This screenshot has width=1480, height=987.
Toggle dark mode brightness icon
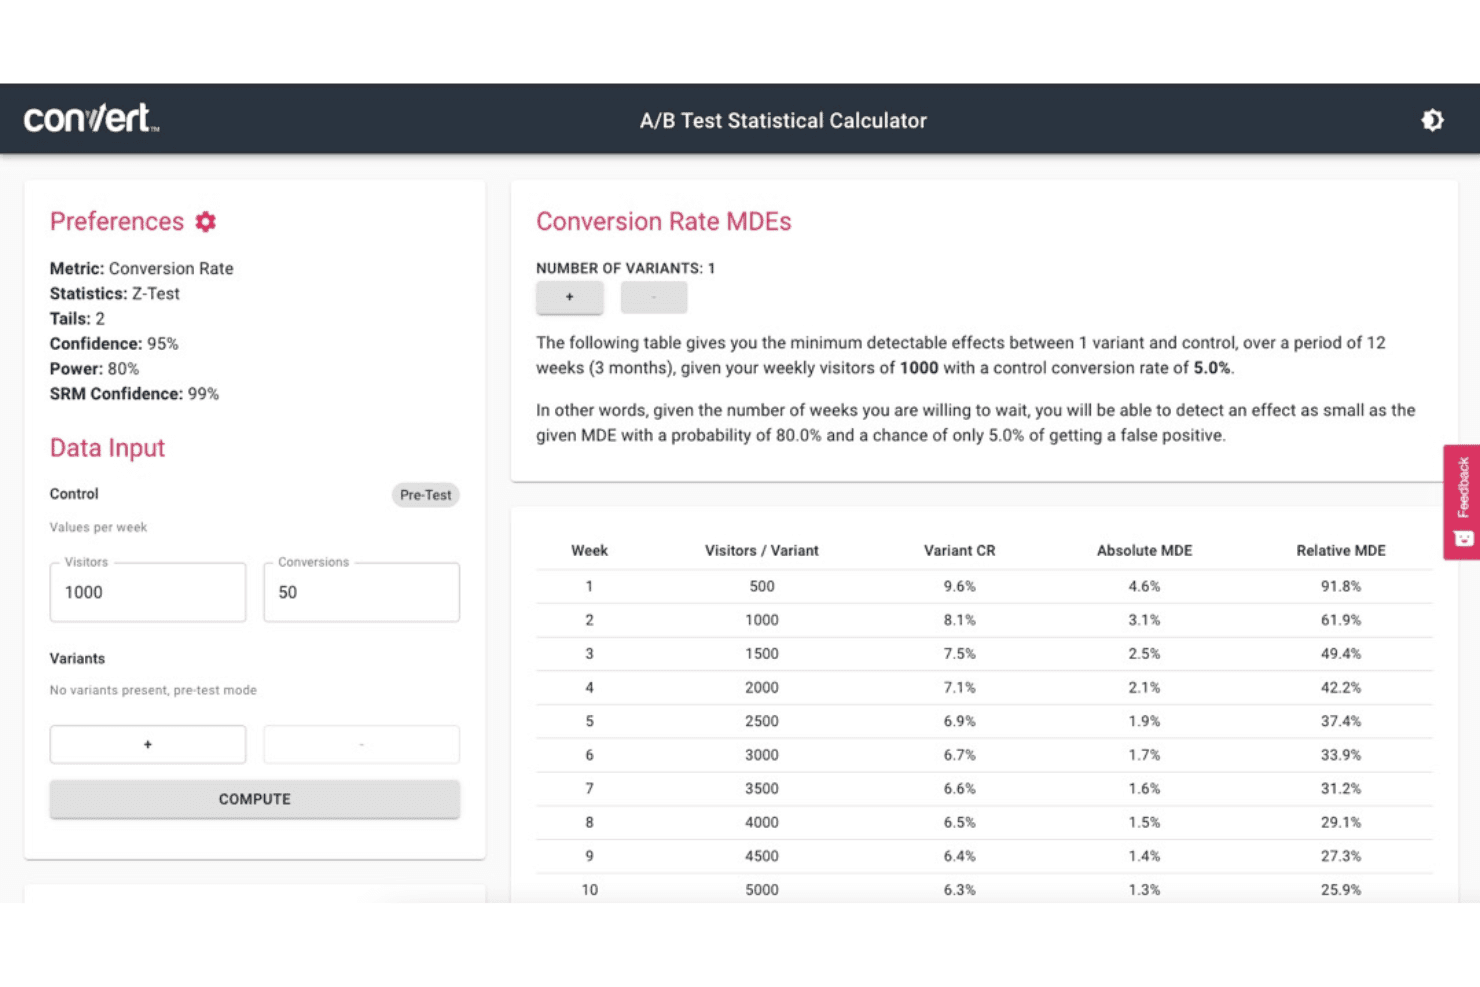tap(1432, 120)
